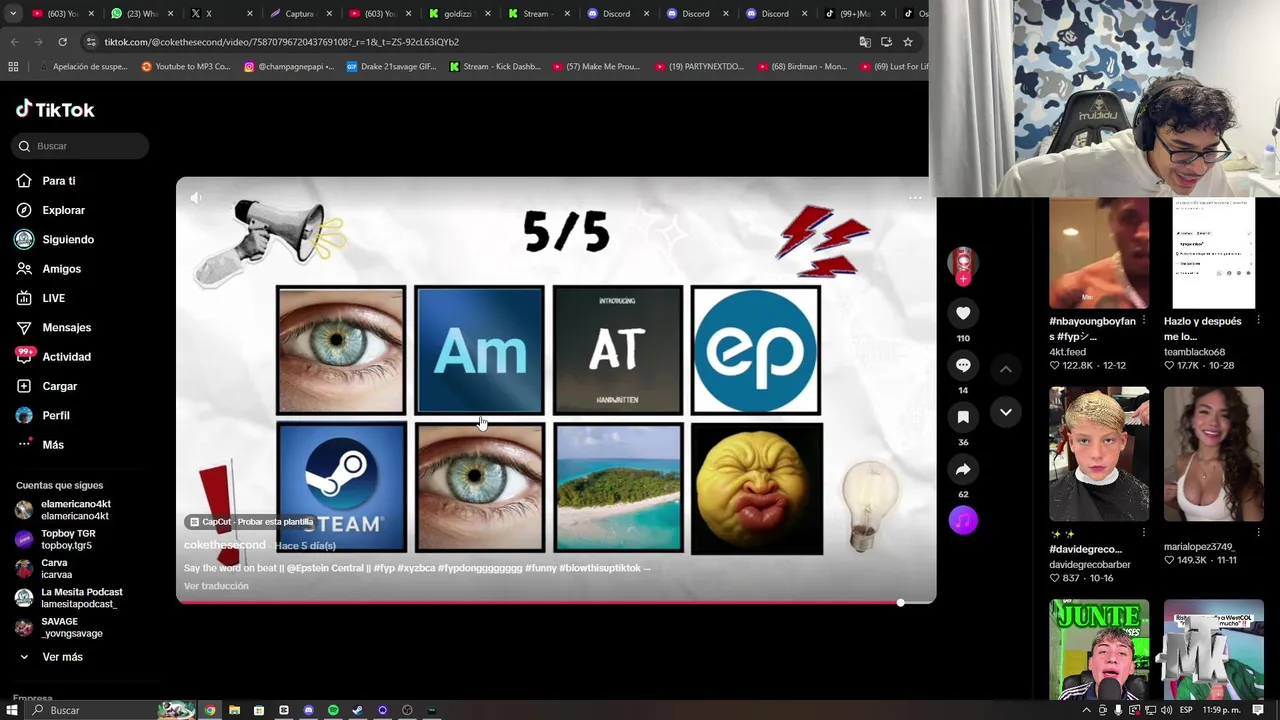Open the comments on the video
The image size is (1280, 720).
tap(963, 365)
